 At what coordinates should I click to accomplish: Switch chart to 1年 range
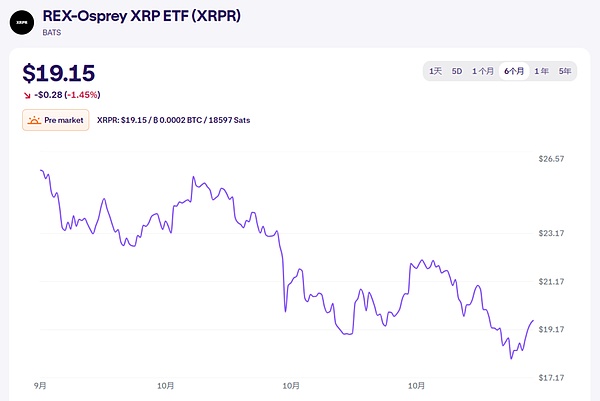(x=541, y=71)
